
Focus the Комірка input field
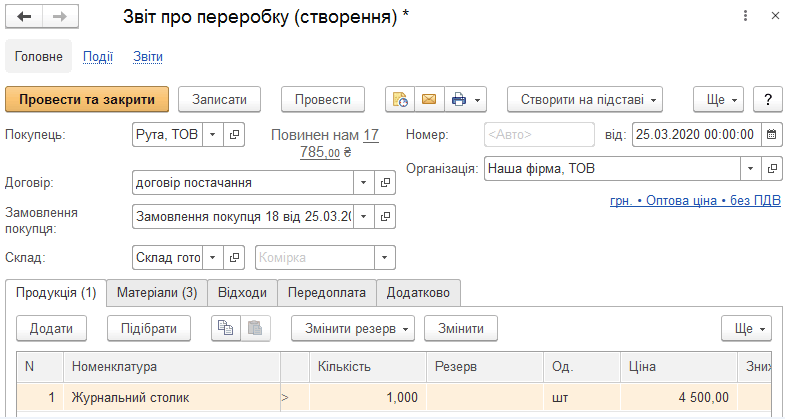(x=315, y=258)
